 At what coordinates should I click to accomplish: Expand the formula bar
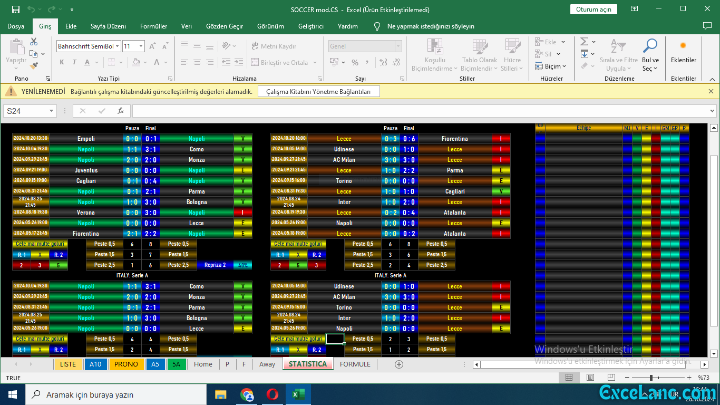[x=712, y=111]
